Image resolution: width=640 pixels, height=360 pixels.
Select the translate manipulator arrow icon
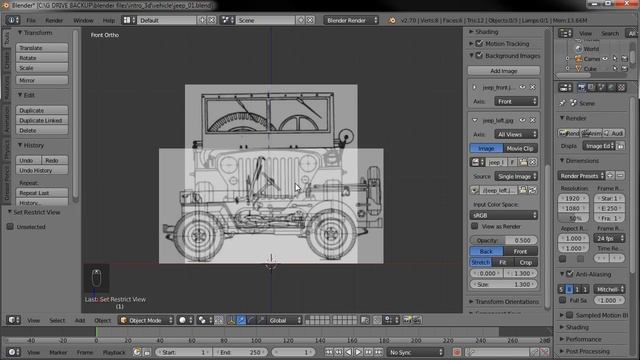241,320
